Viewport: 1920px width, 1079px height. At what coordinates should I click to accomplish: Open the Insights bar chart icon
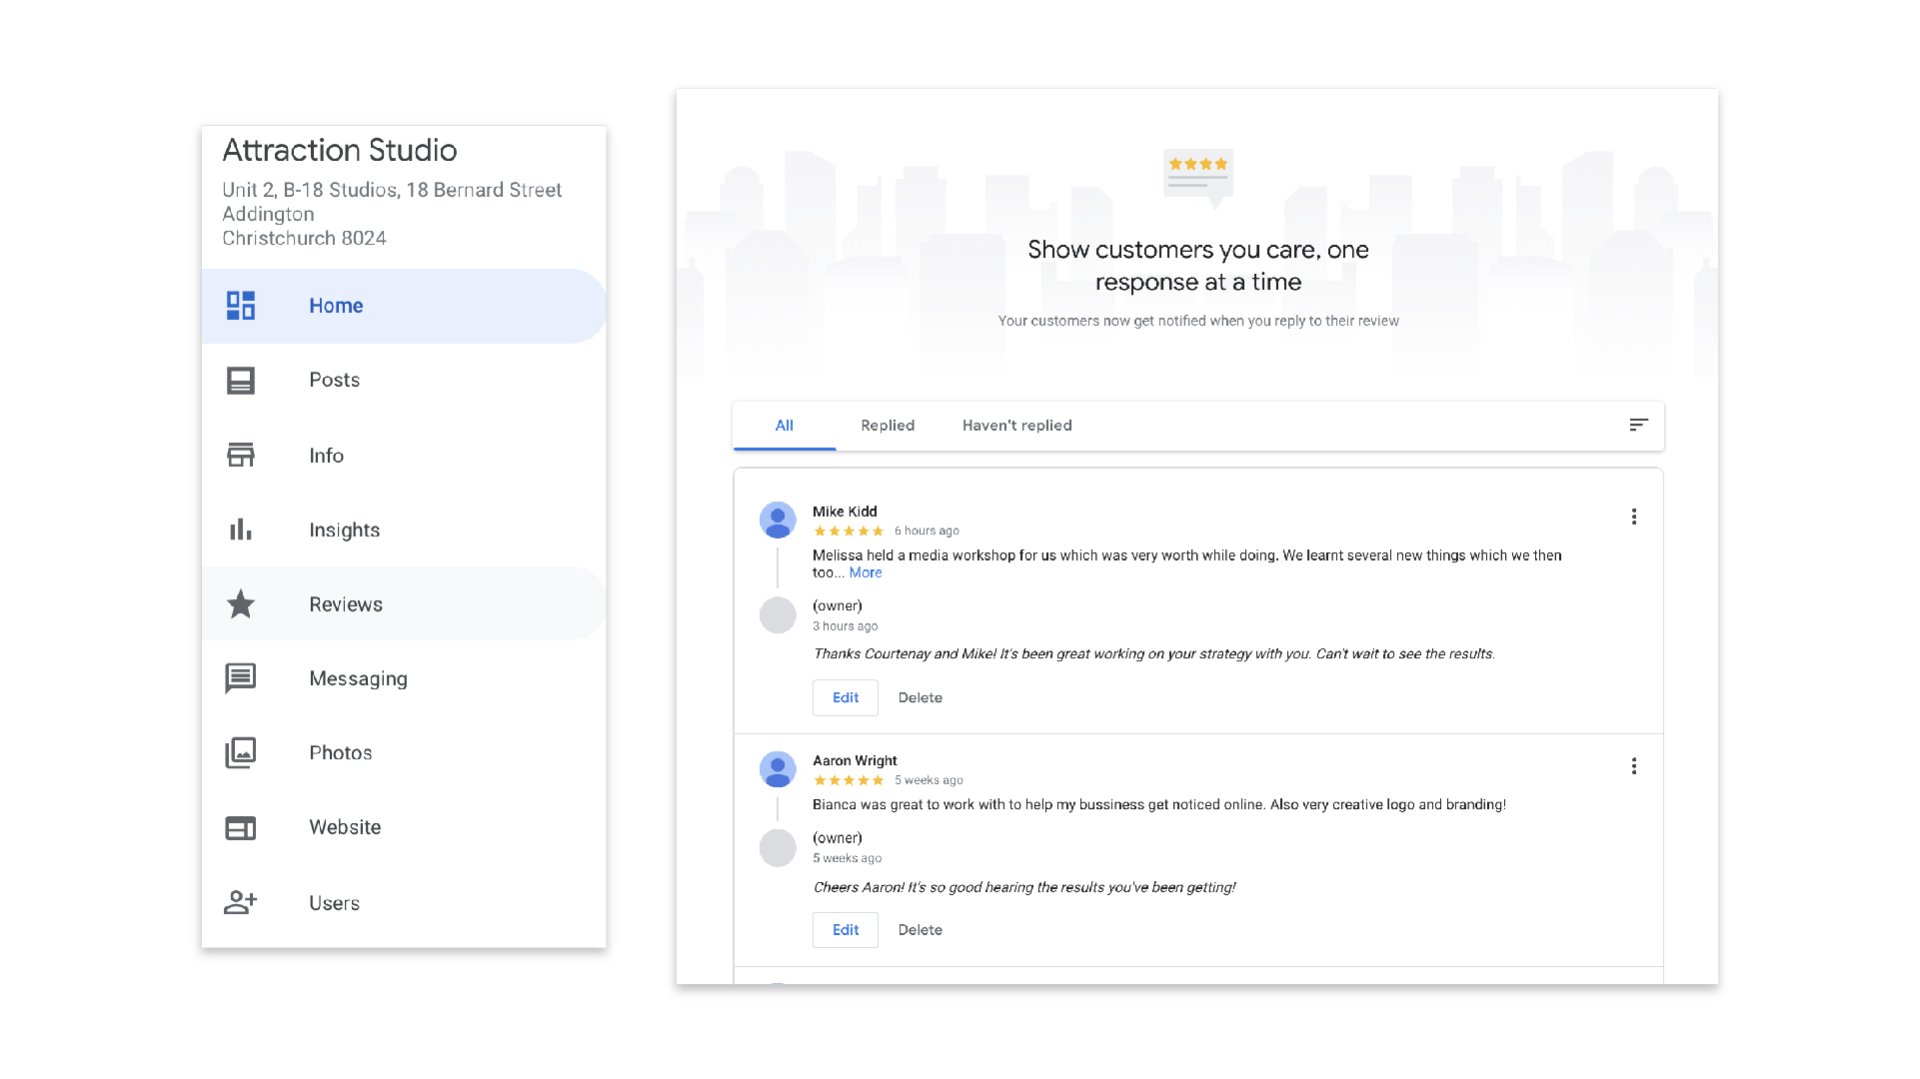point(241,530)
